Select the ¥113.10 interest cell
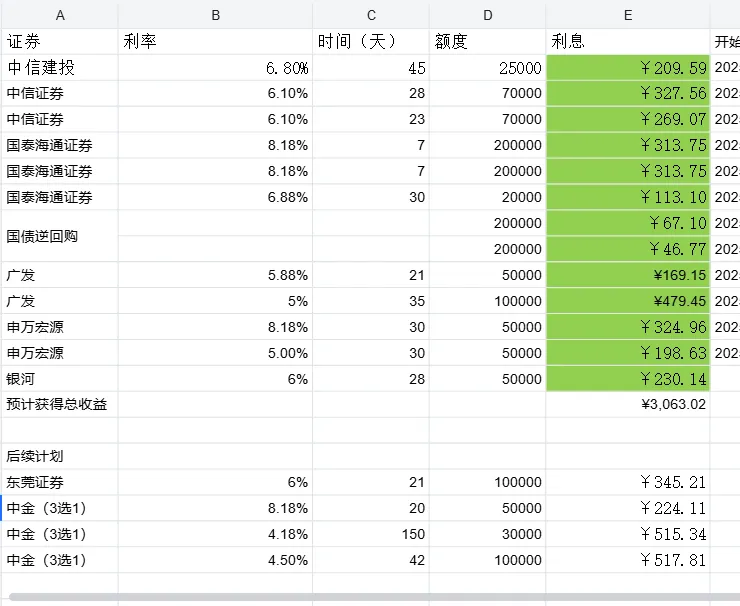 [628, 197]
